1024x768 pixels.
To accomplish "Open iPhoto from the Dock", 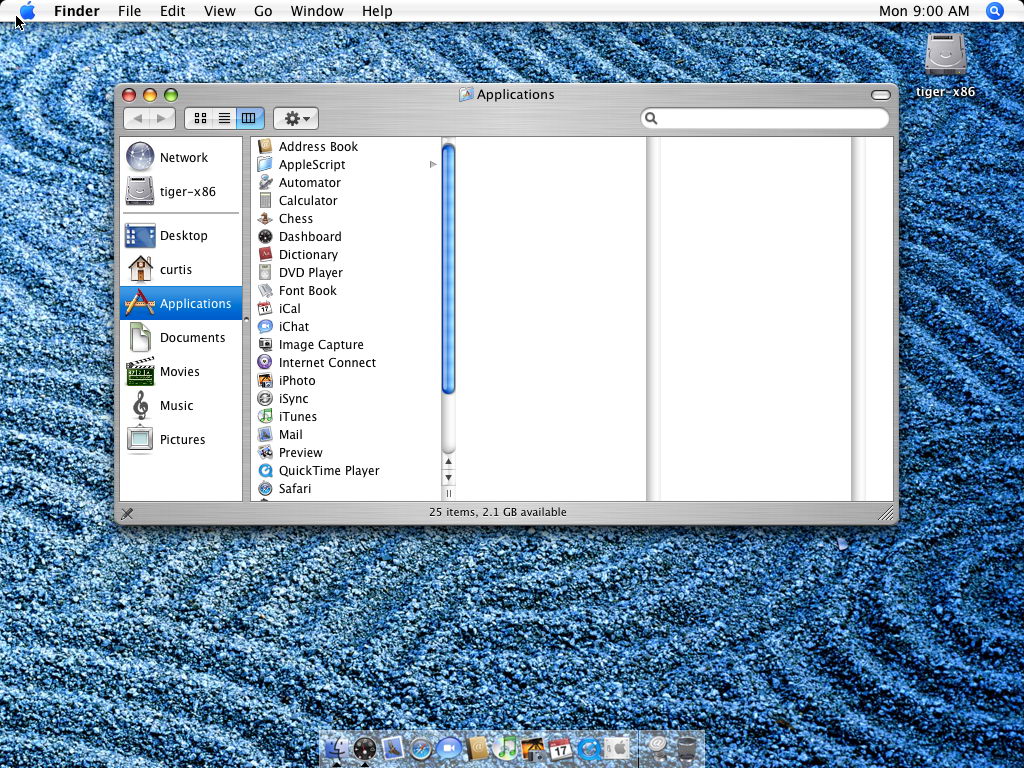I will click(533, 748).
